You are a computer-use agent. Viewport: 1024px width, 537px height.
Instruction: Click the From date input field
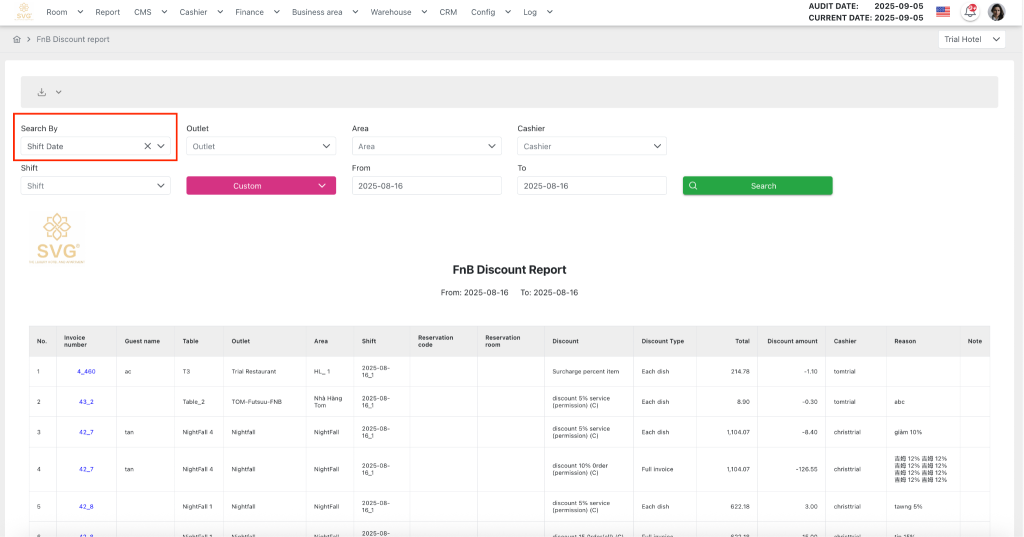[426, 186]
